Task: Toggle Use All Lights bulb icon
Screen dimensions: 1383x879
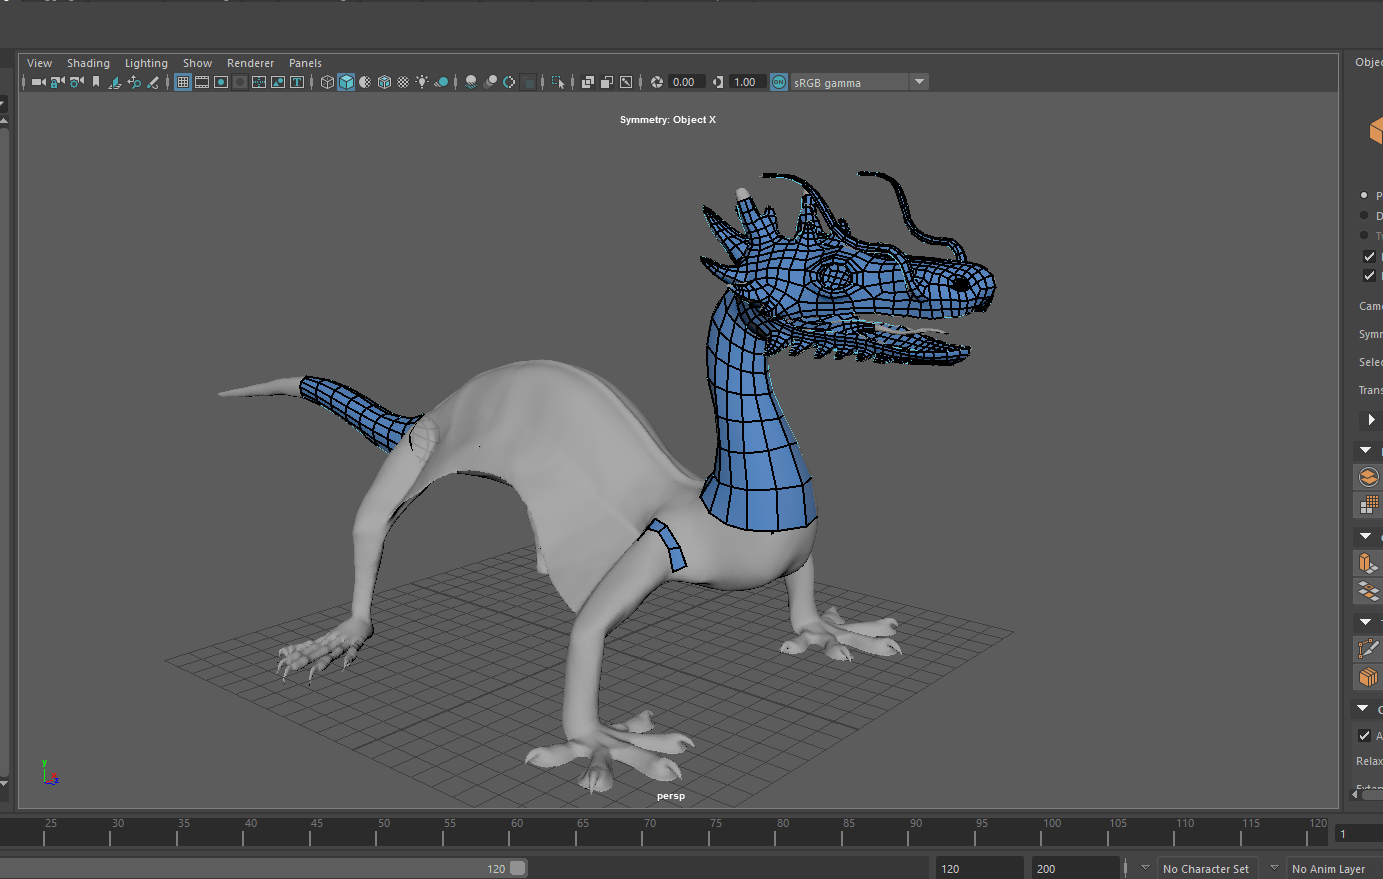Action: click(x=422, y=82)
